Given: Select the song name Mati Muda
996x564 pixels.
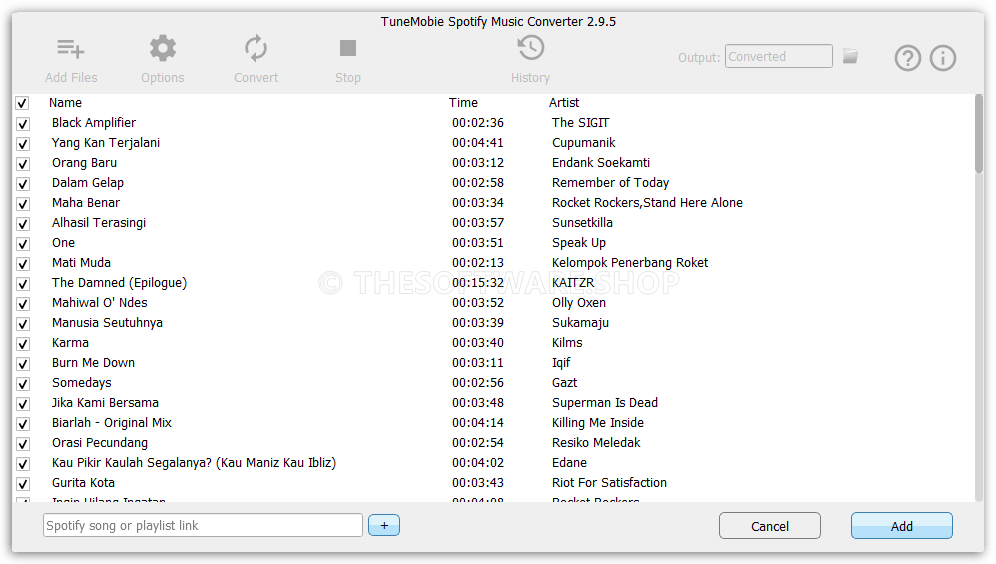Looking at the screenshot, I should click(x=81, y=262).
